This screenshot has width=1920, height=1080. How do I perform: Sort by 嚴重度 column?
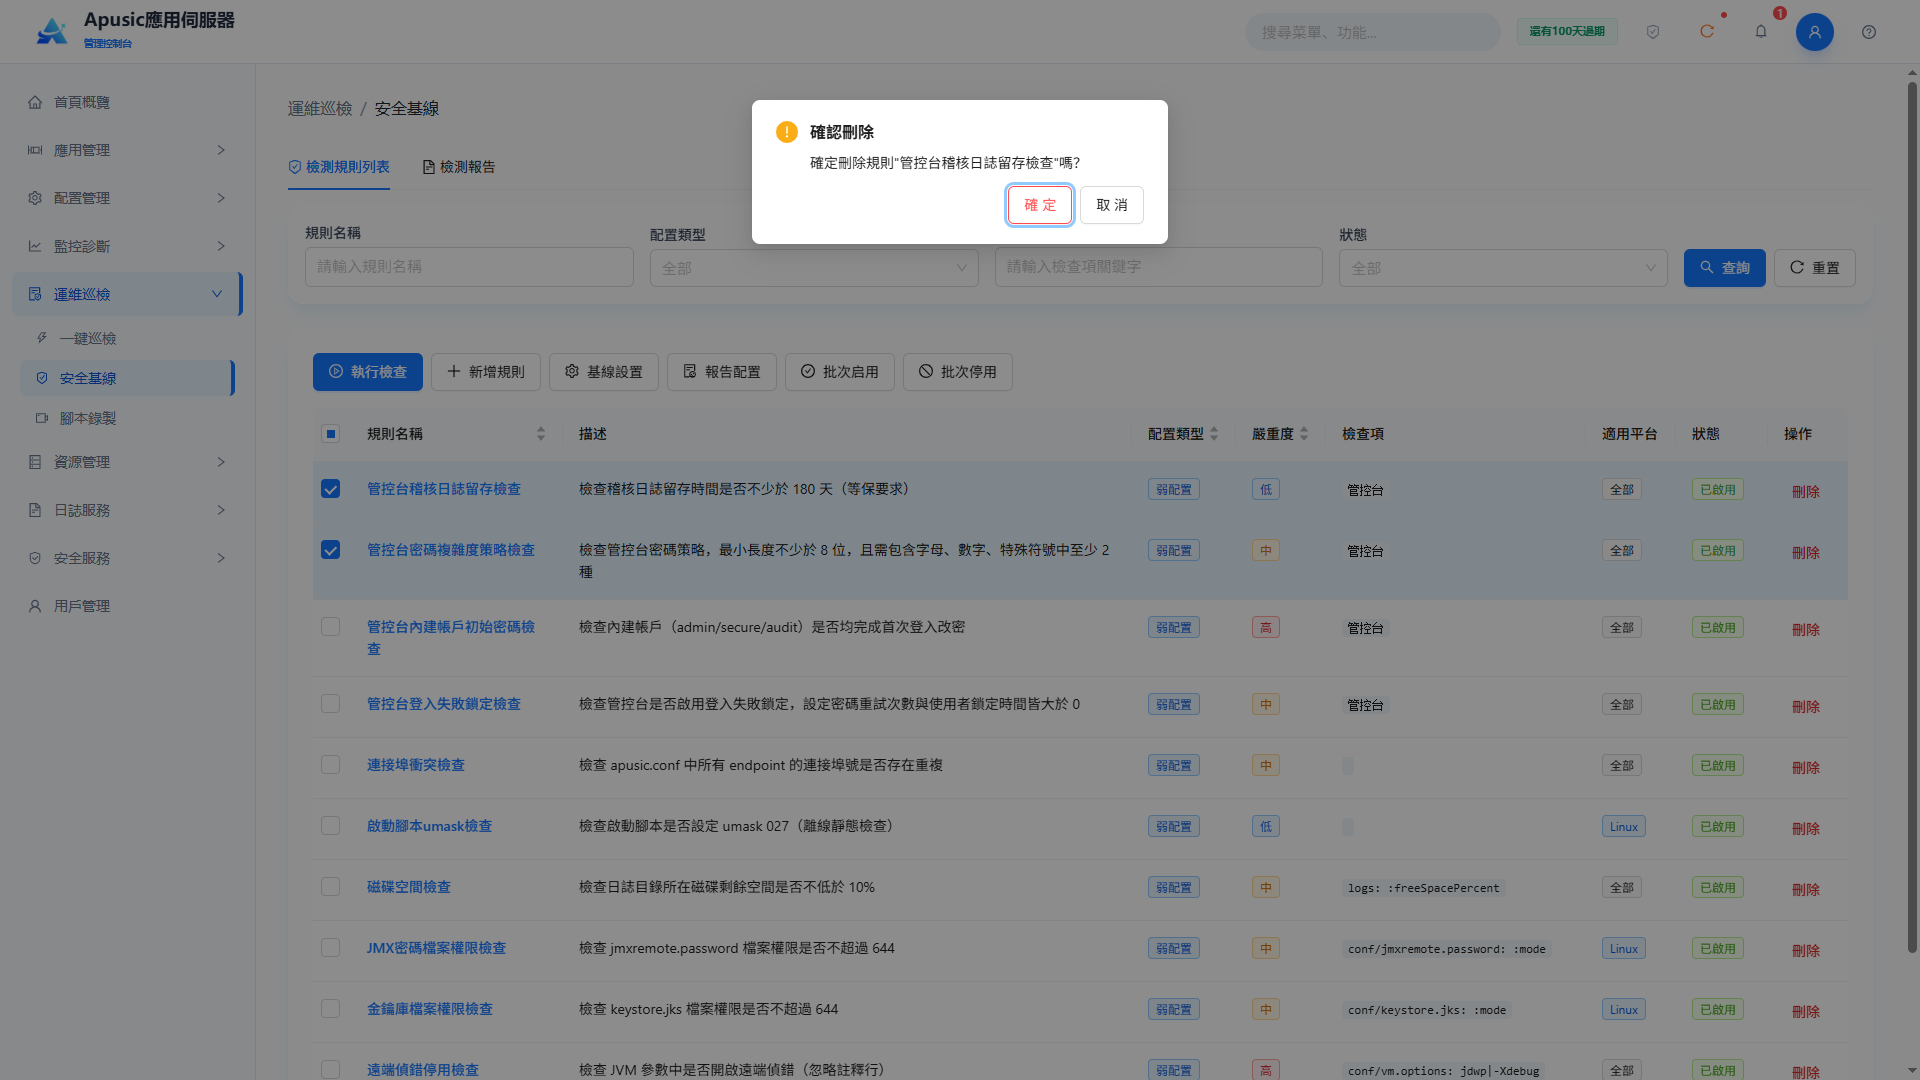pyautogui.click(x=1280, y=434)
